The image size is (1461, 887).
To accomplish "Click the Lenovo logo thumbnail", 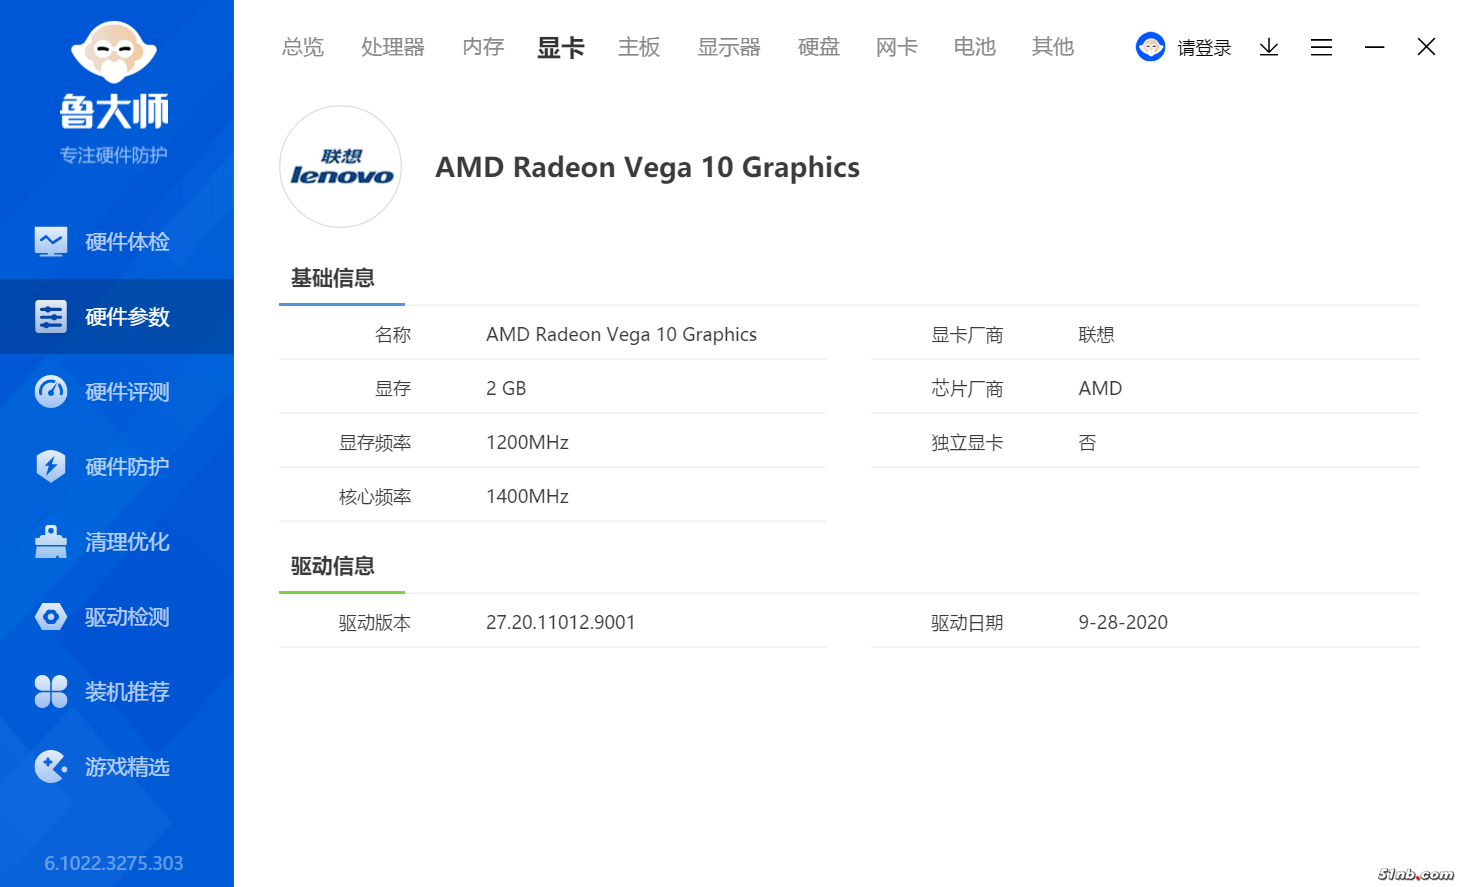I will pos(341,167).
